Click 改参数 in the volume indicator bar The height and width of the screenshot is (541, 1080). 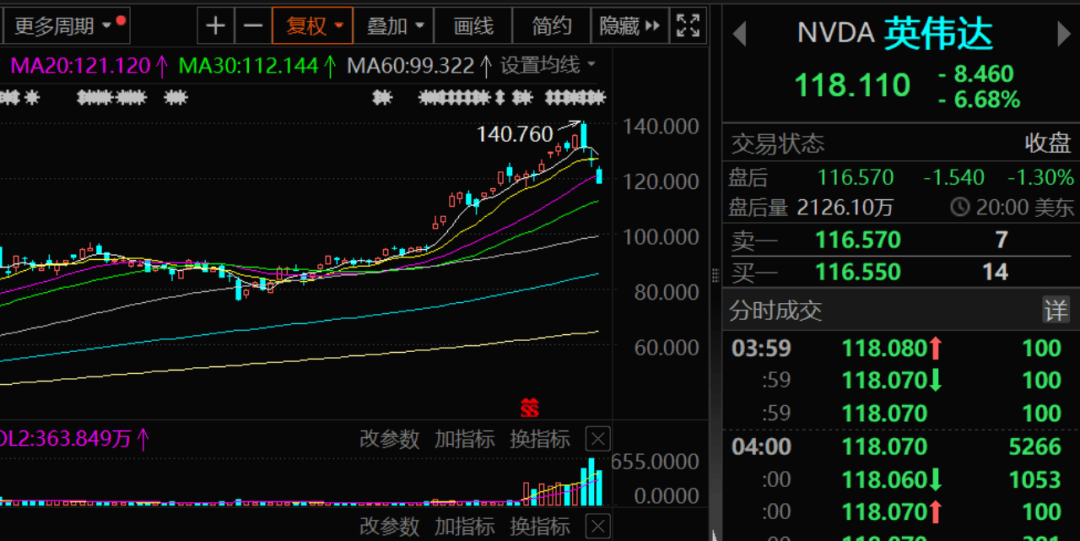pyautogui.click(x=389, y=439)
